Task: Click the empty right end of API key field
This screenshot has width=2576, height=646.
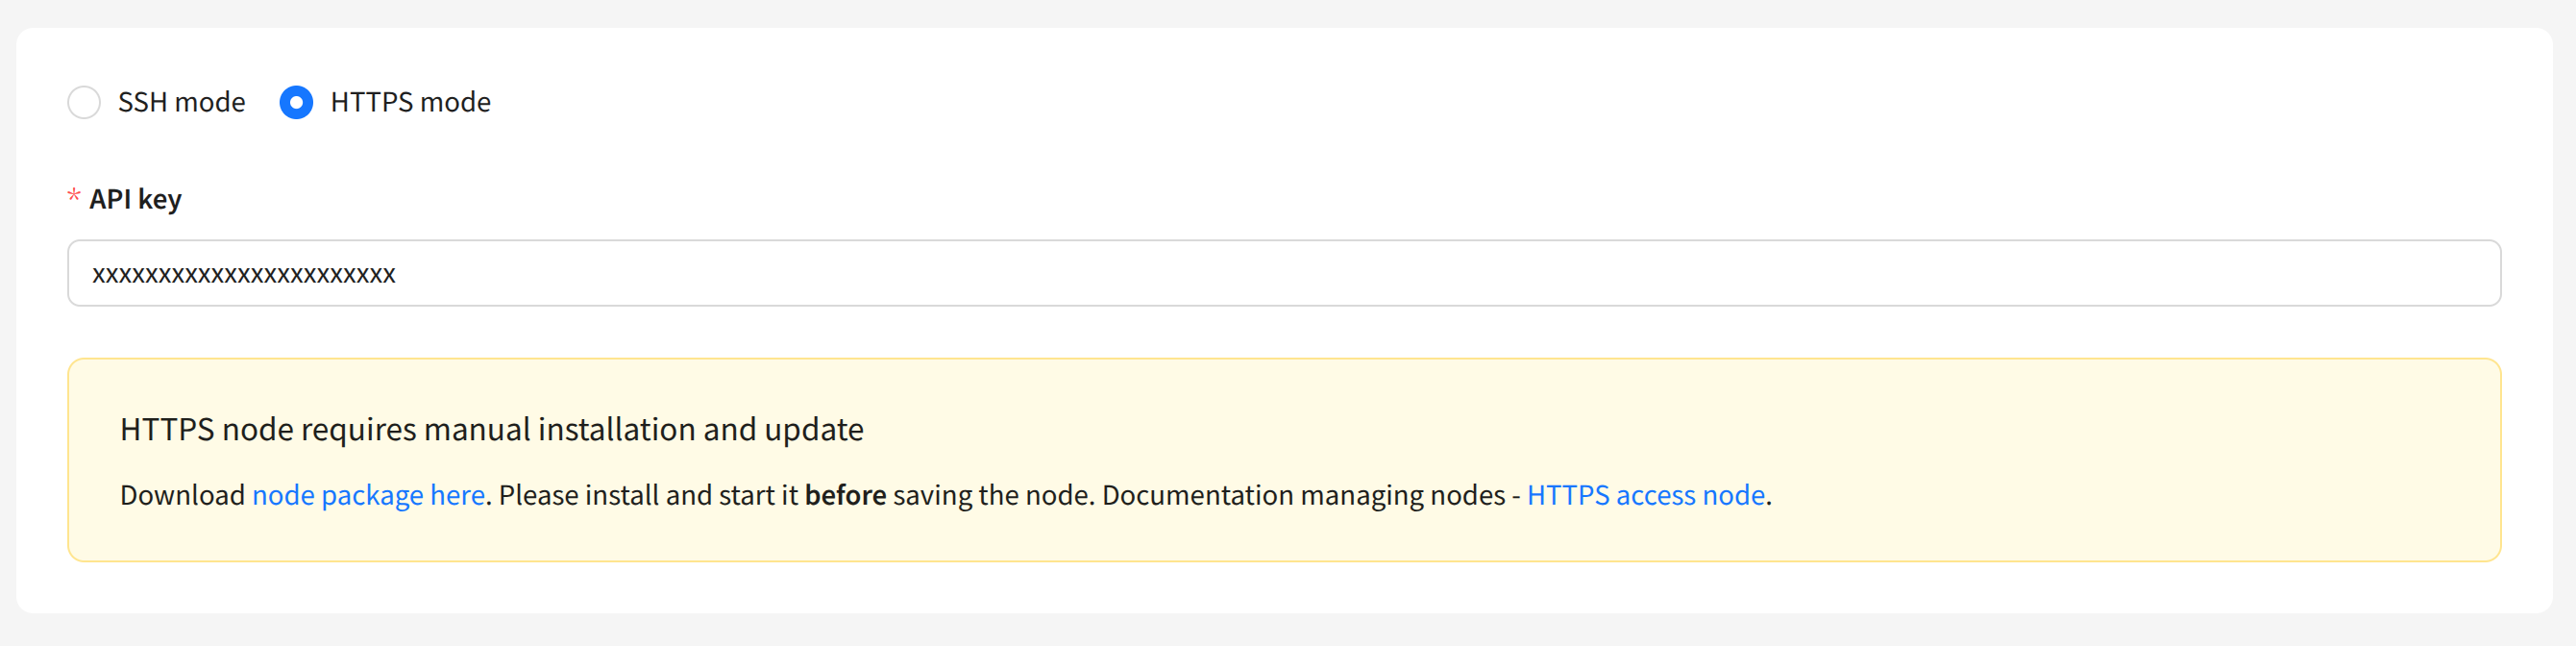Action: [2400, 273]
